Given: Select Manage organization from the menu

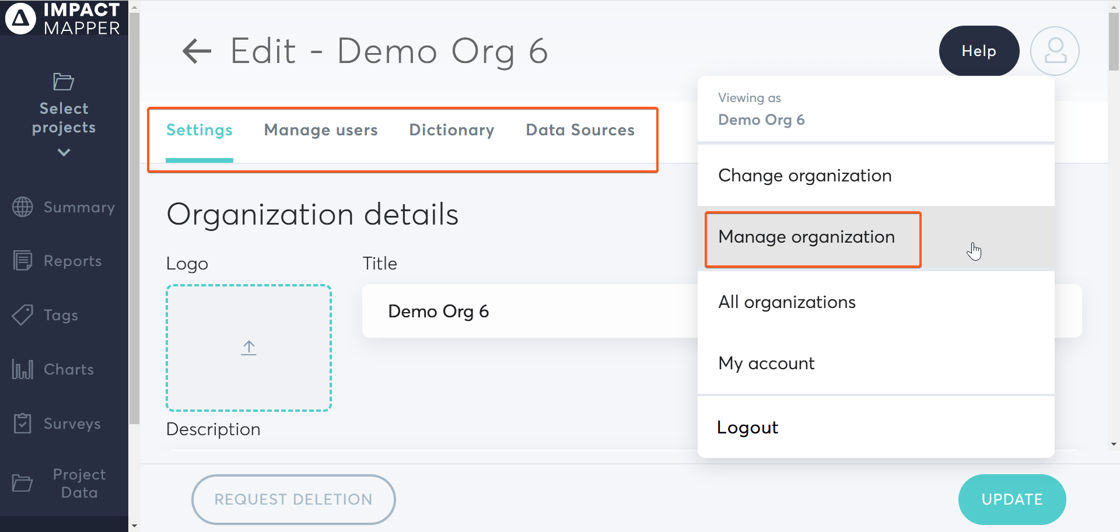Looking at the screenshot, I should pyautogui.click(x=806, y=237).
